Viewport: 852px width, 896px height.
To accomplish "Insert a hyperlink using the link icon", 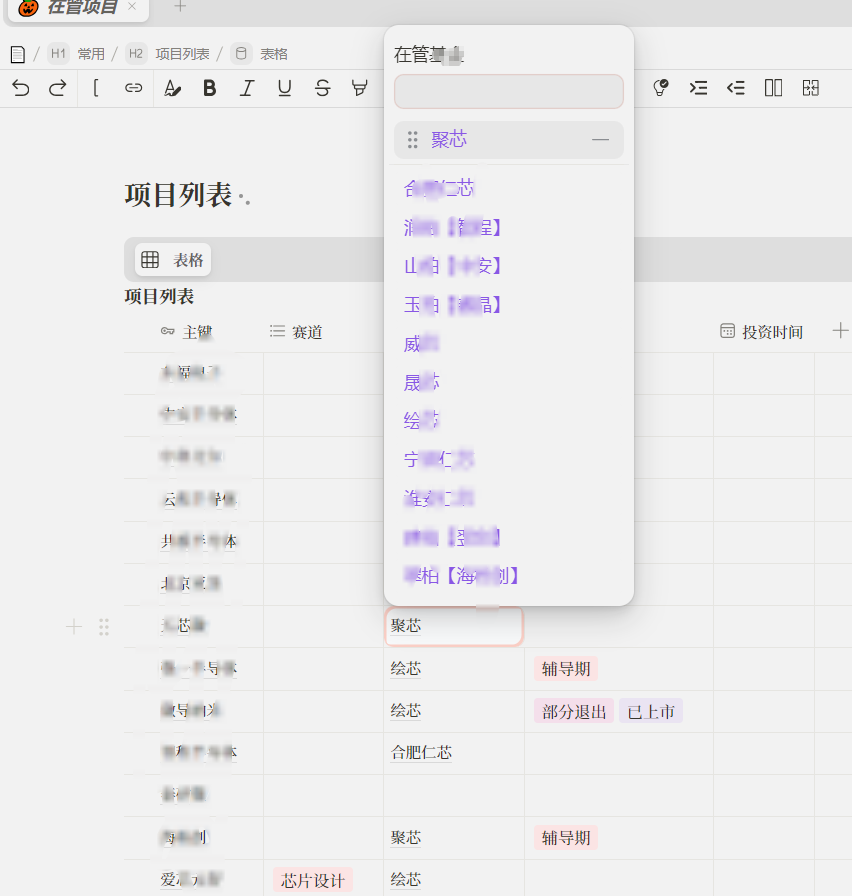I will click(x=133, y=88).
